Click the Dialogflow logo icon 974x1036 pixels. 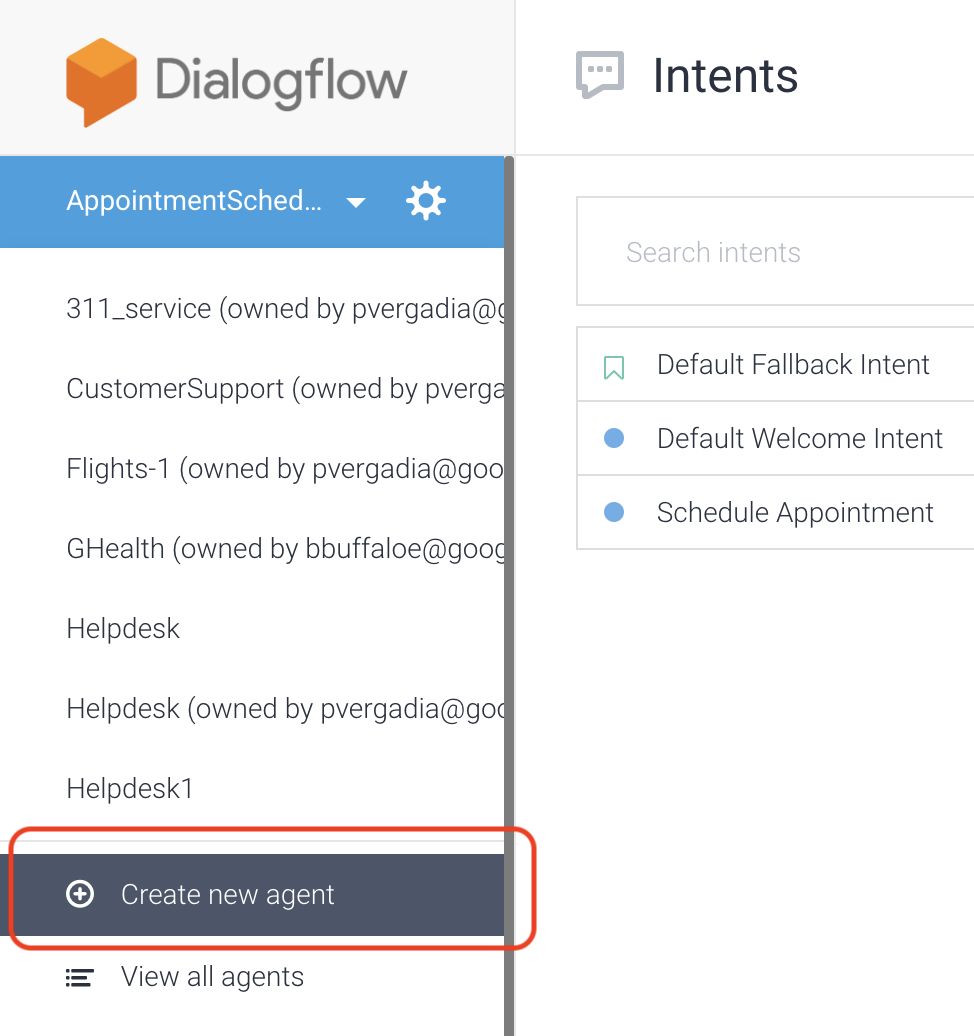[x=101, y=82]
